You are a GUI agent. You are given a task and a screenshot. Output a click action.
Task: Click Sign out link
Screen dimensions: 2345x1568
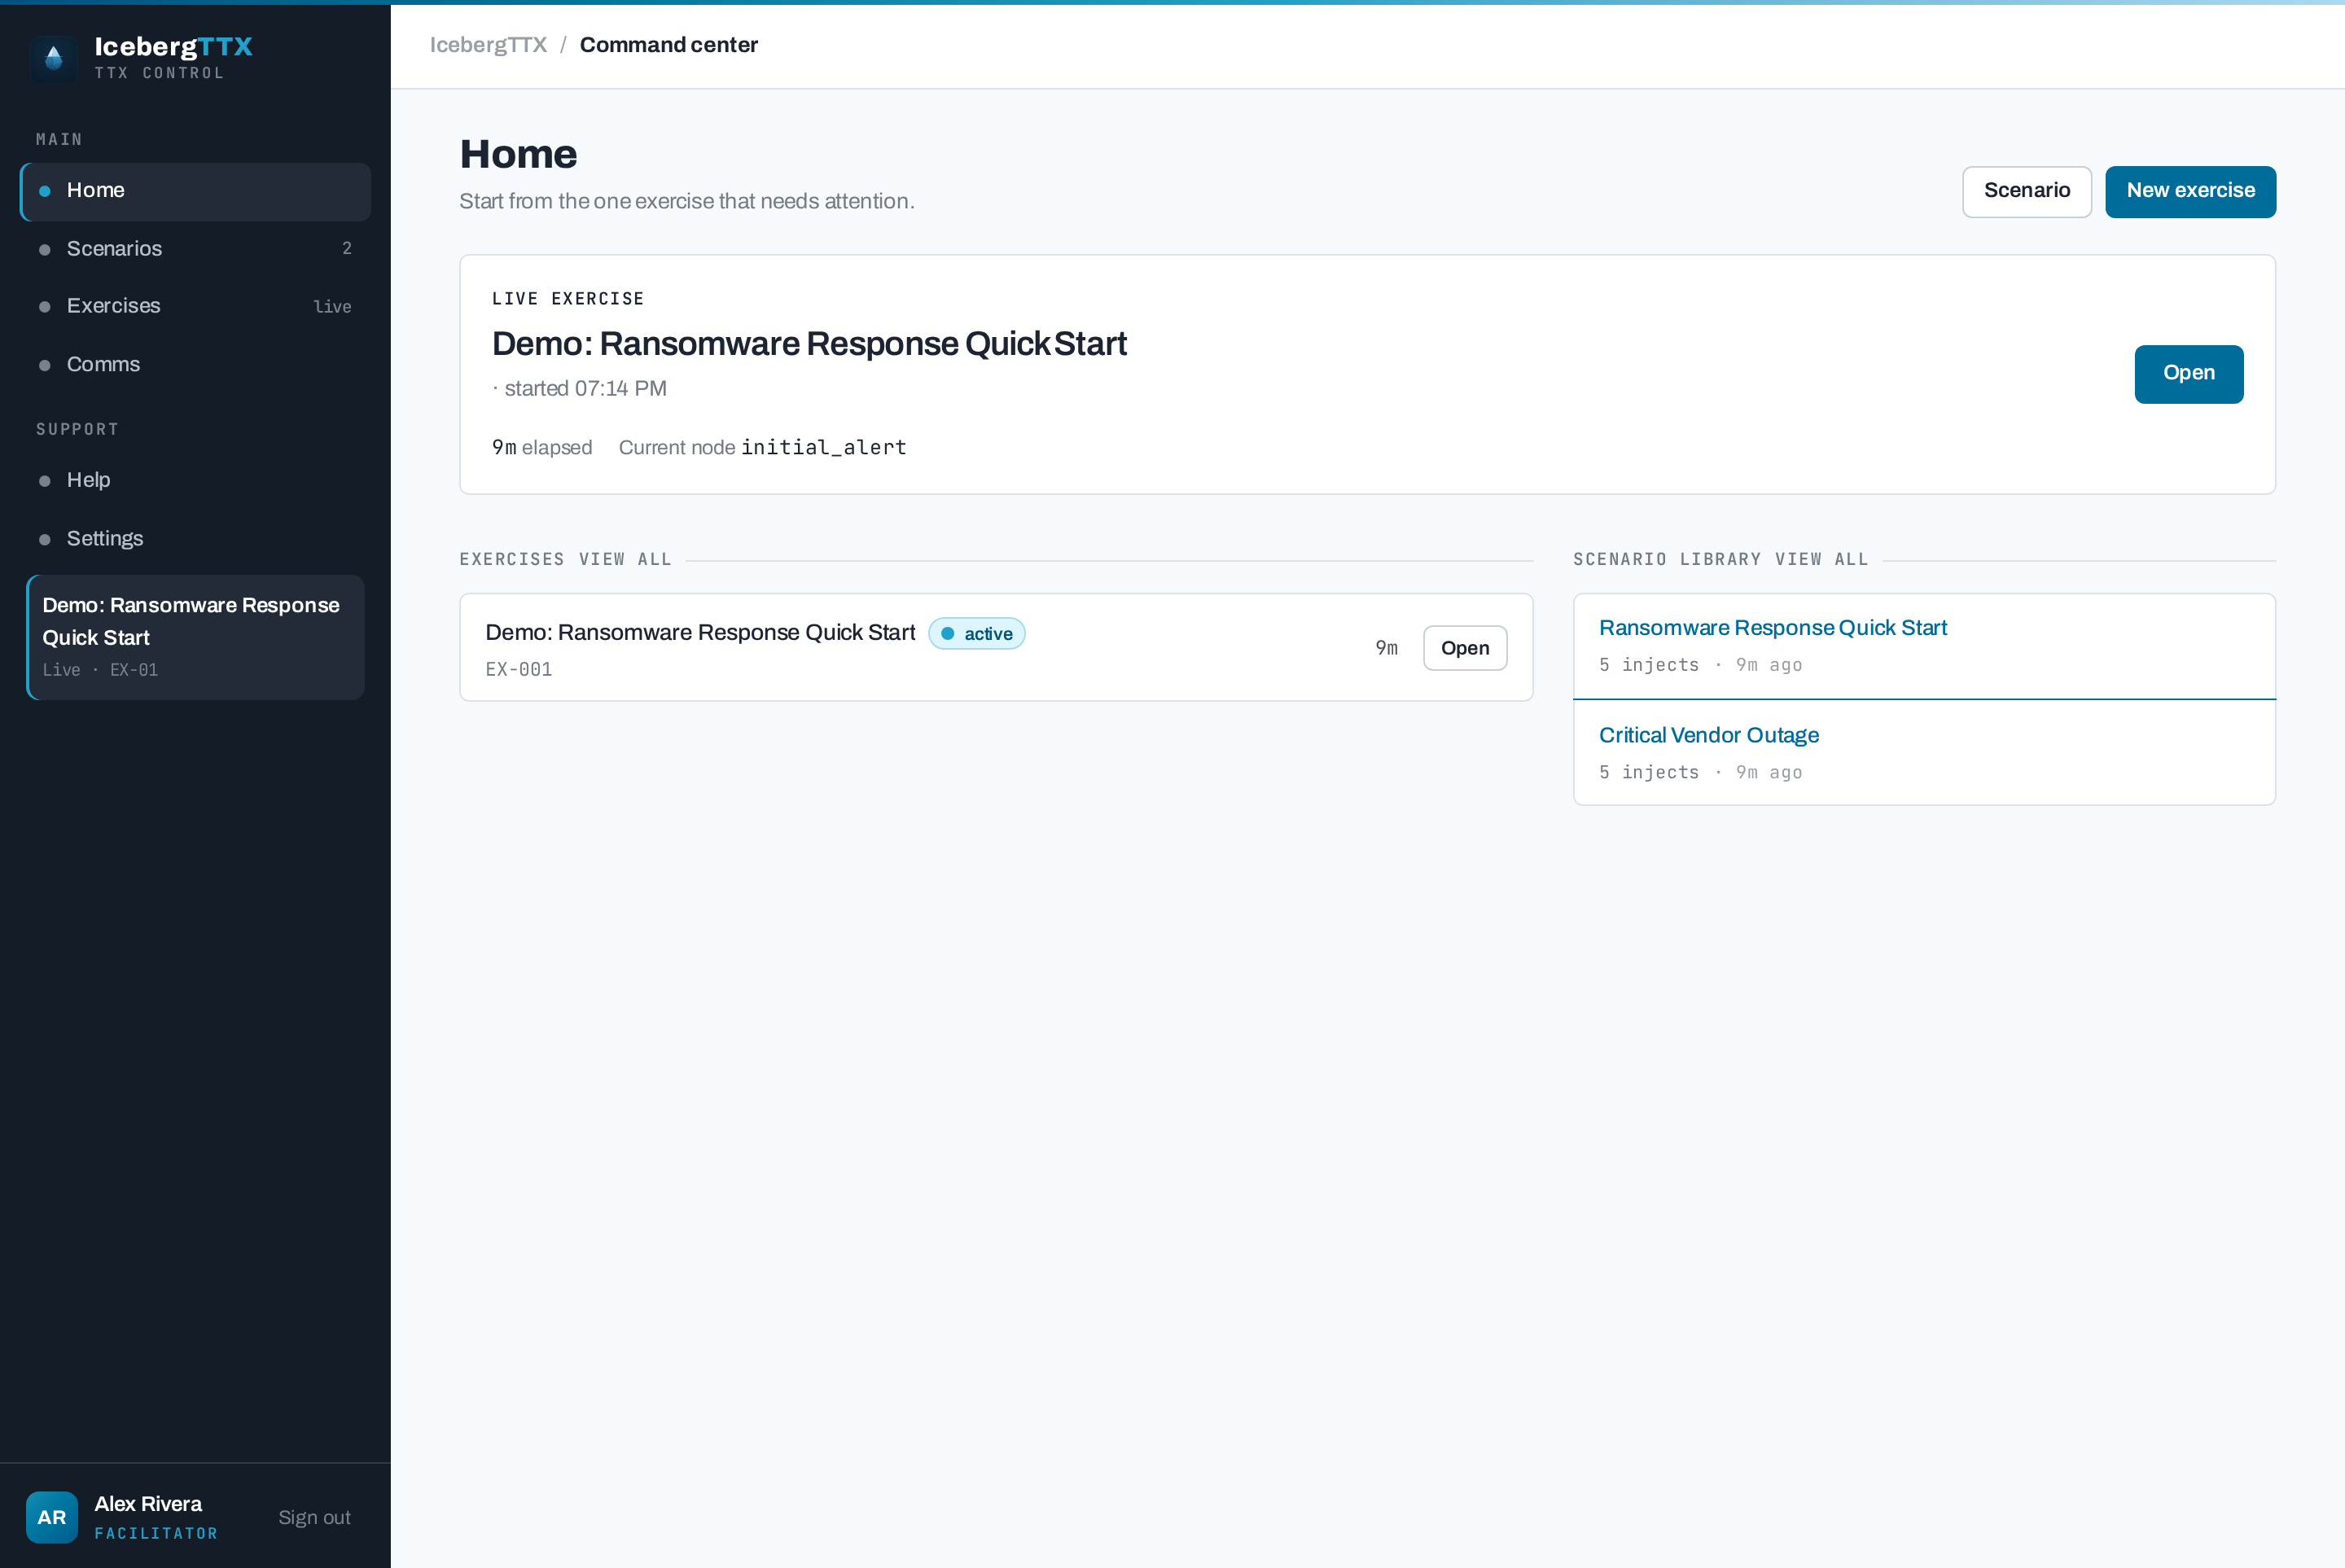(314, 1517)
